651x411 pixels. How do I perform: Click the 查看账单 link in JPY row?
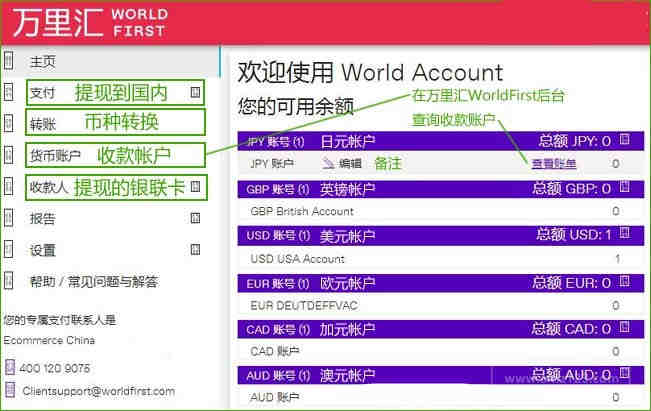[554, 164]
